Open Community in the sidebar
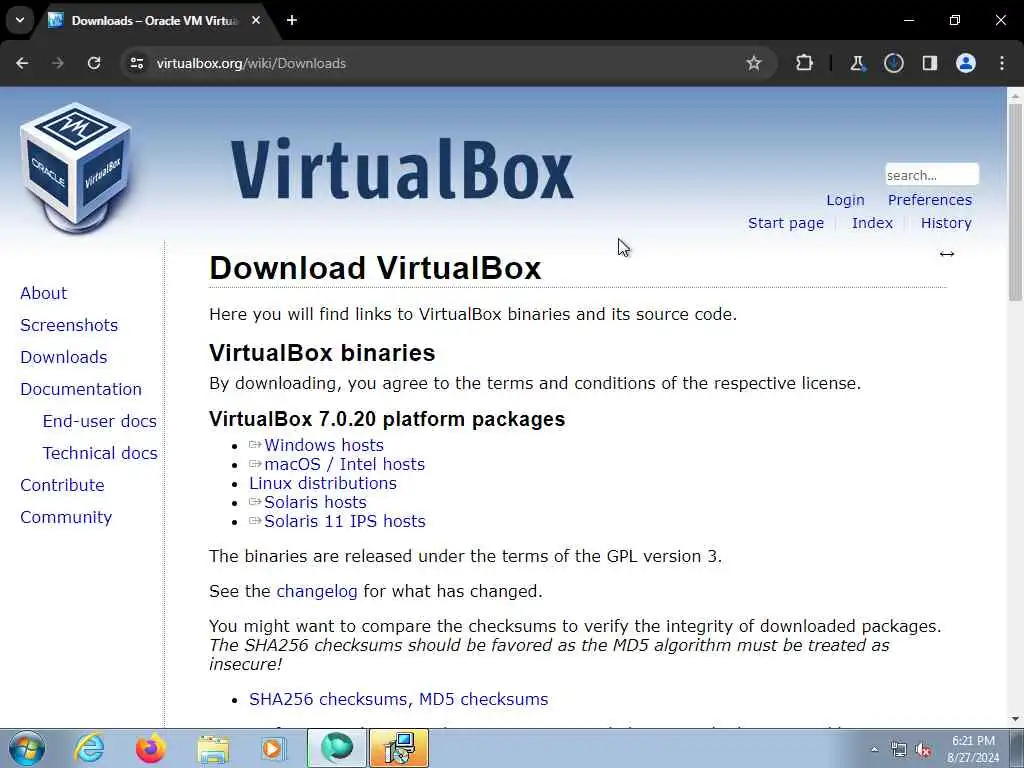 pyautogui.click(x=66, y=517)
